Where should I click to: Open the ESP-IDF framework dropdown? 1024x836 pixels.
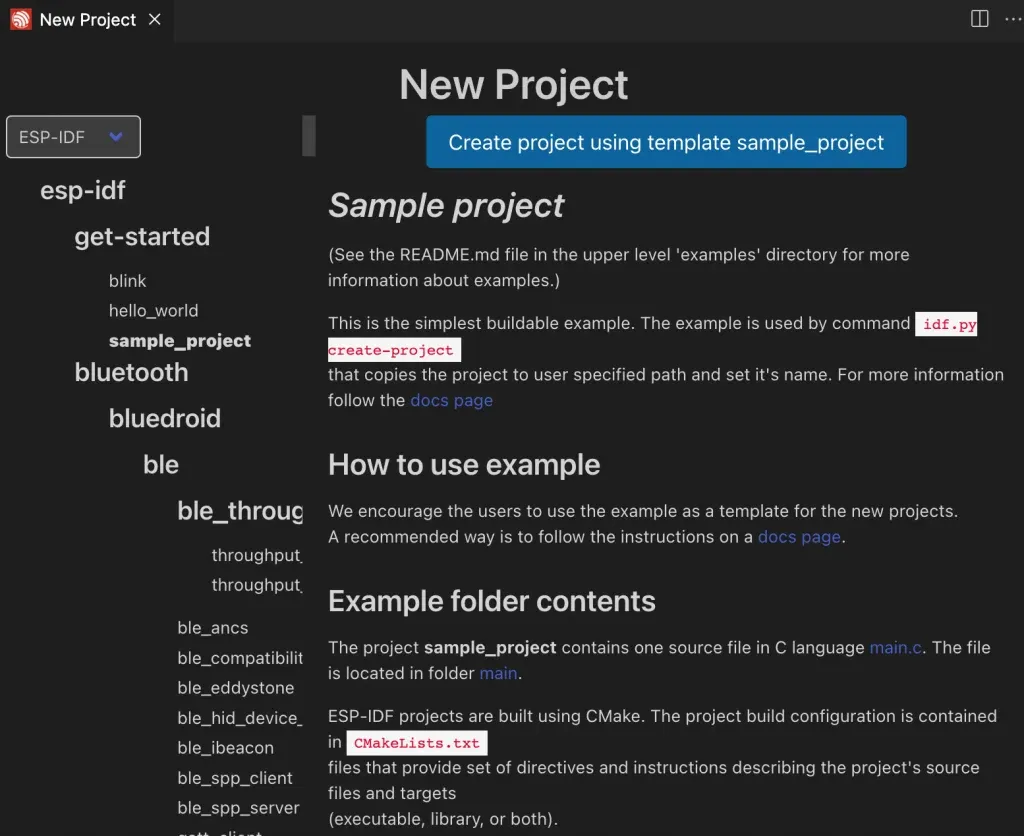pyautogui.click(x=73, y=136)
